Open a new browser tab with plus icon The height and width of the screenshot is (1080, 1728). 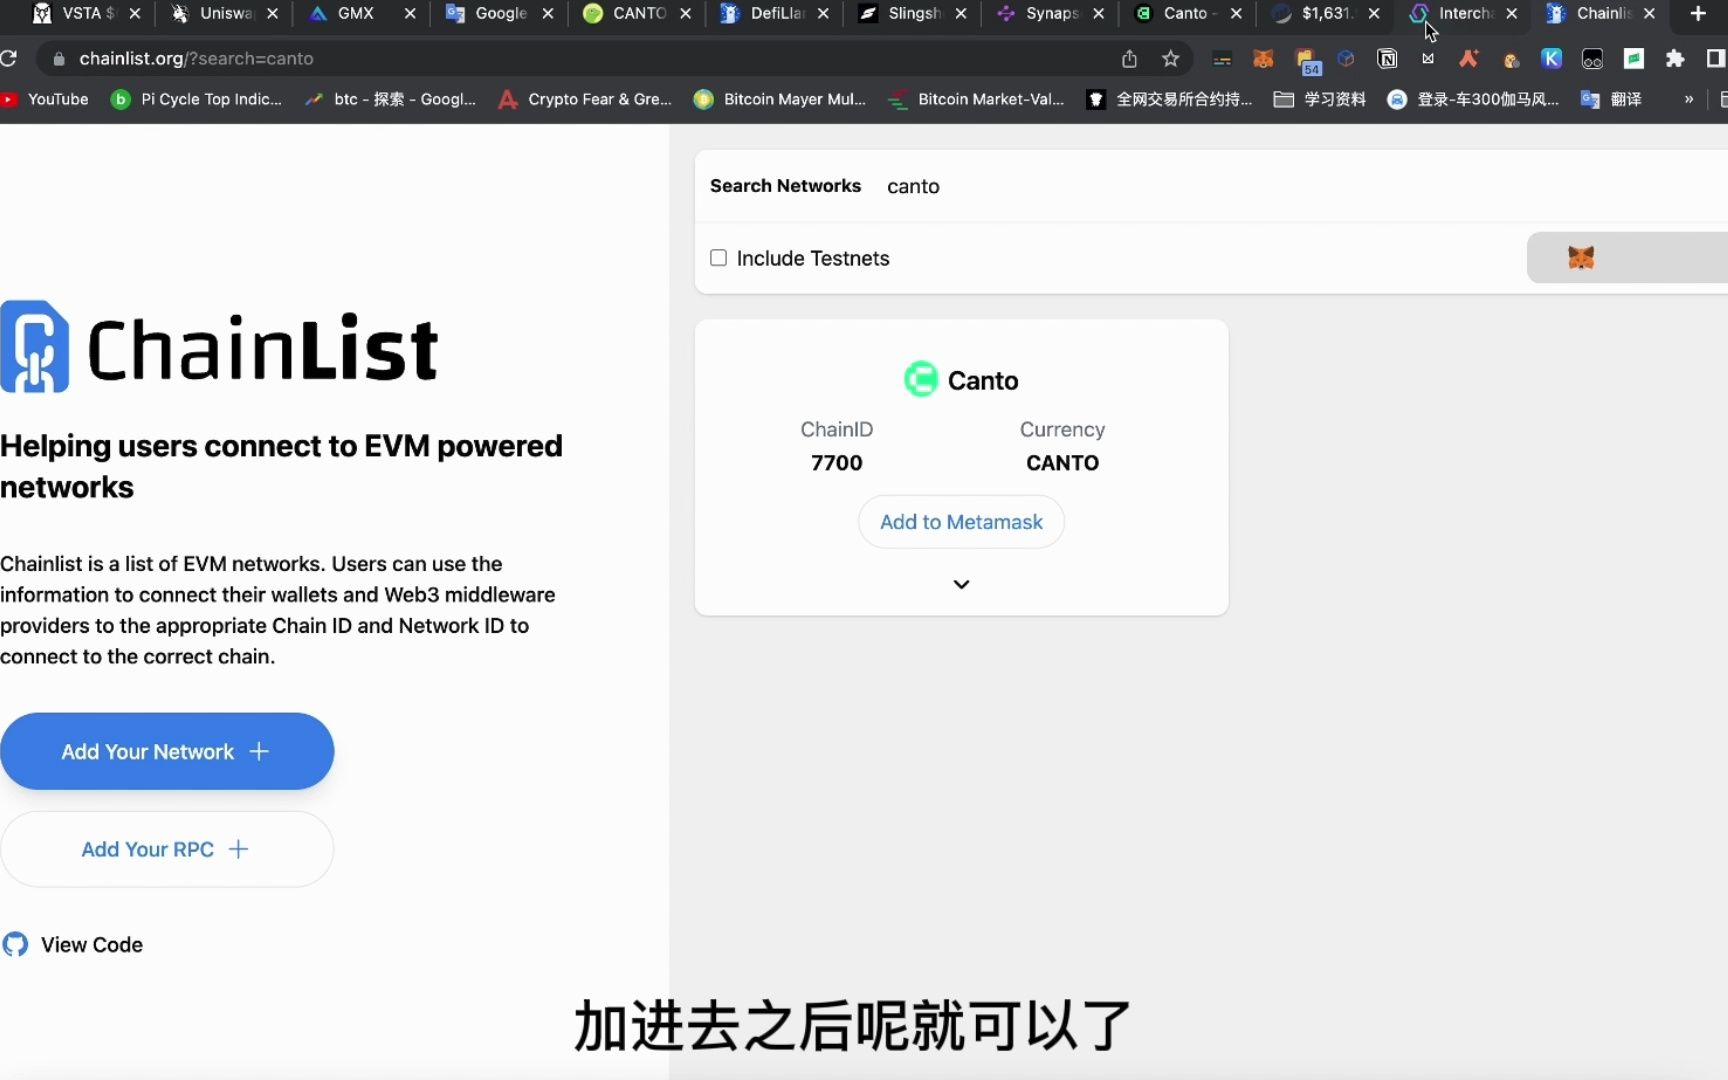[x=1697, y=13]
